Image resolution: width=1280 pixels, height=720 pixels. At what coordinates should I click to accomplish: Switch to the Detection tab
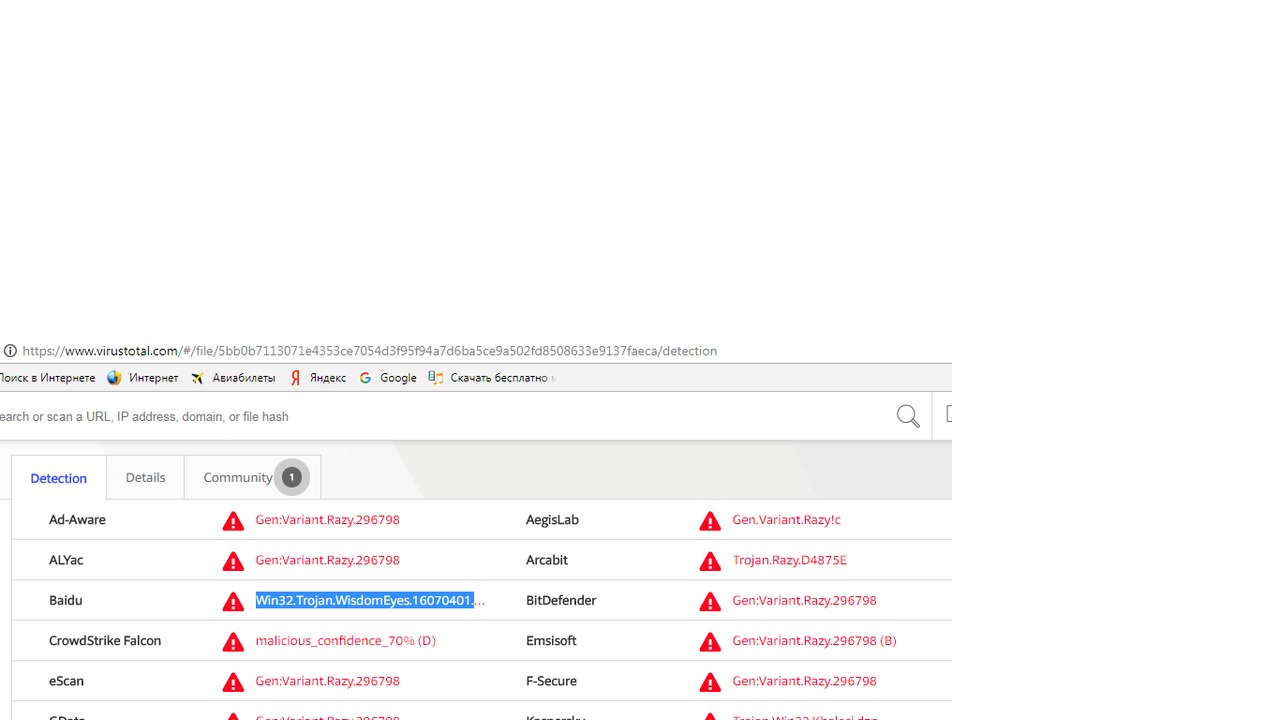pyautogui.click(x=59, y=478)
